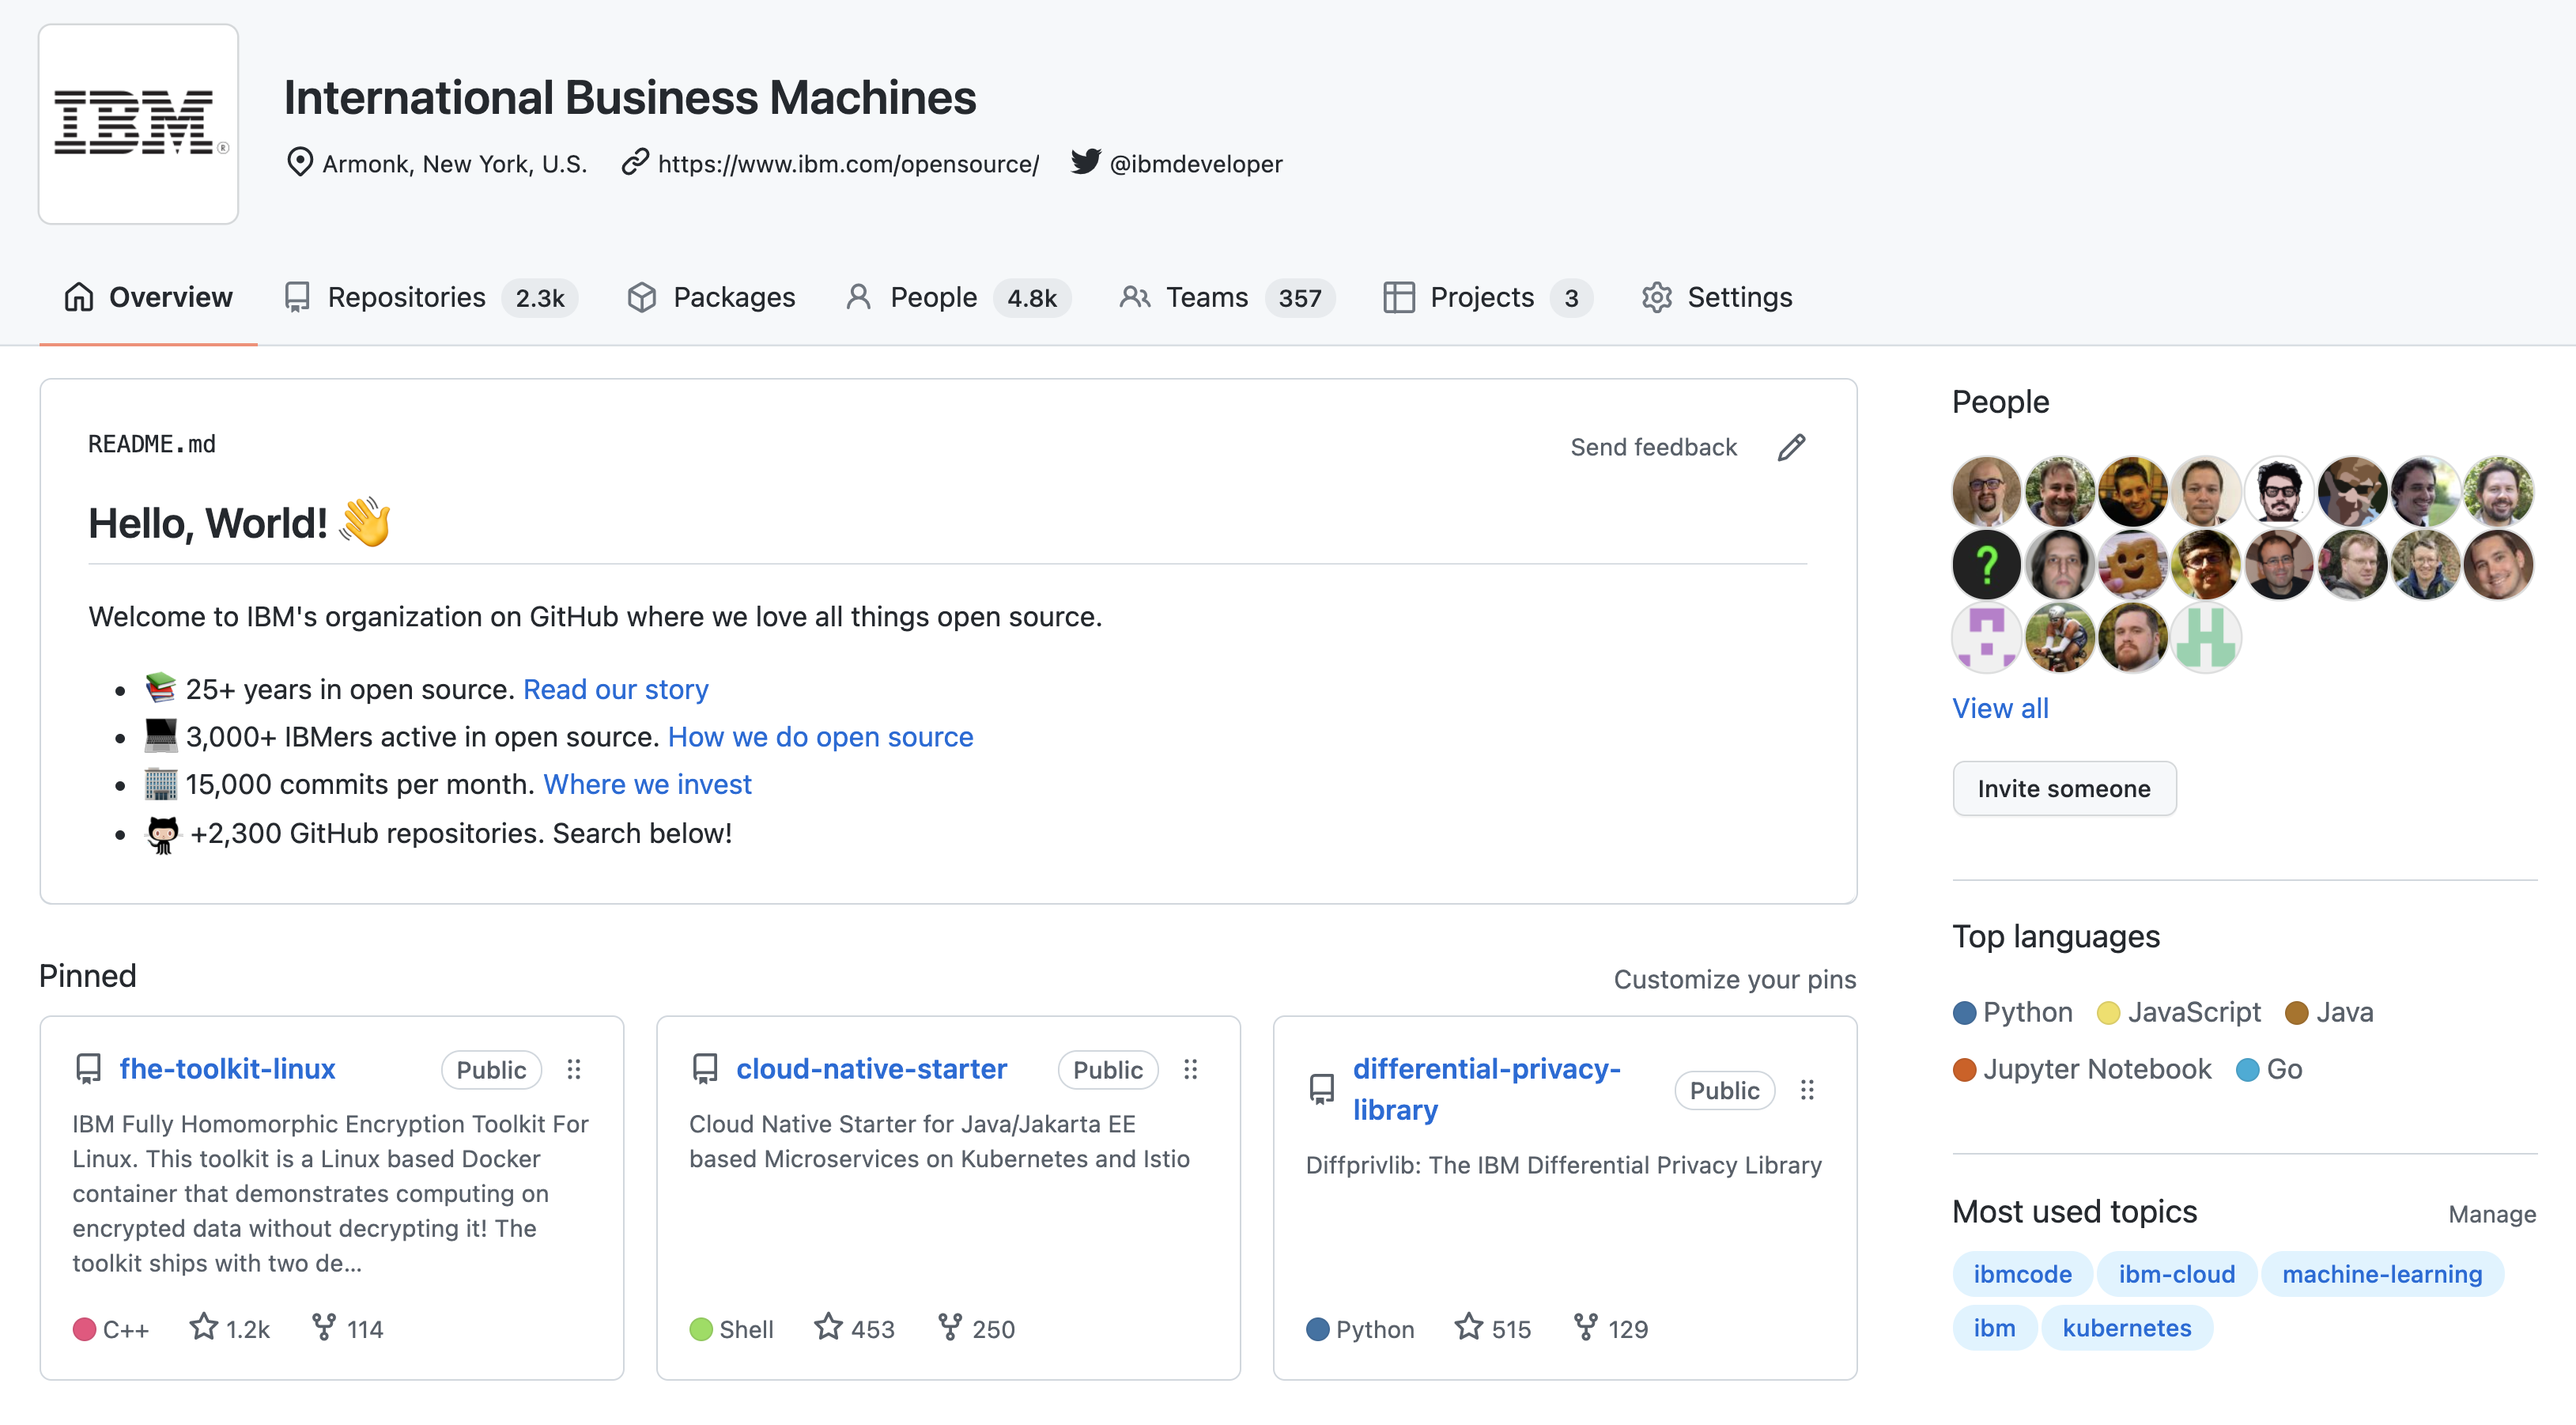Open the Packages tab

click(711, 297)
